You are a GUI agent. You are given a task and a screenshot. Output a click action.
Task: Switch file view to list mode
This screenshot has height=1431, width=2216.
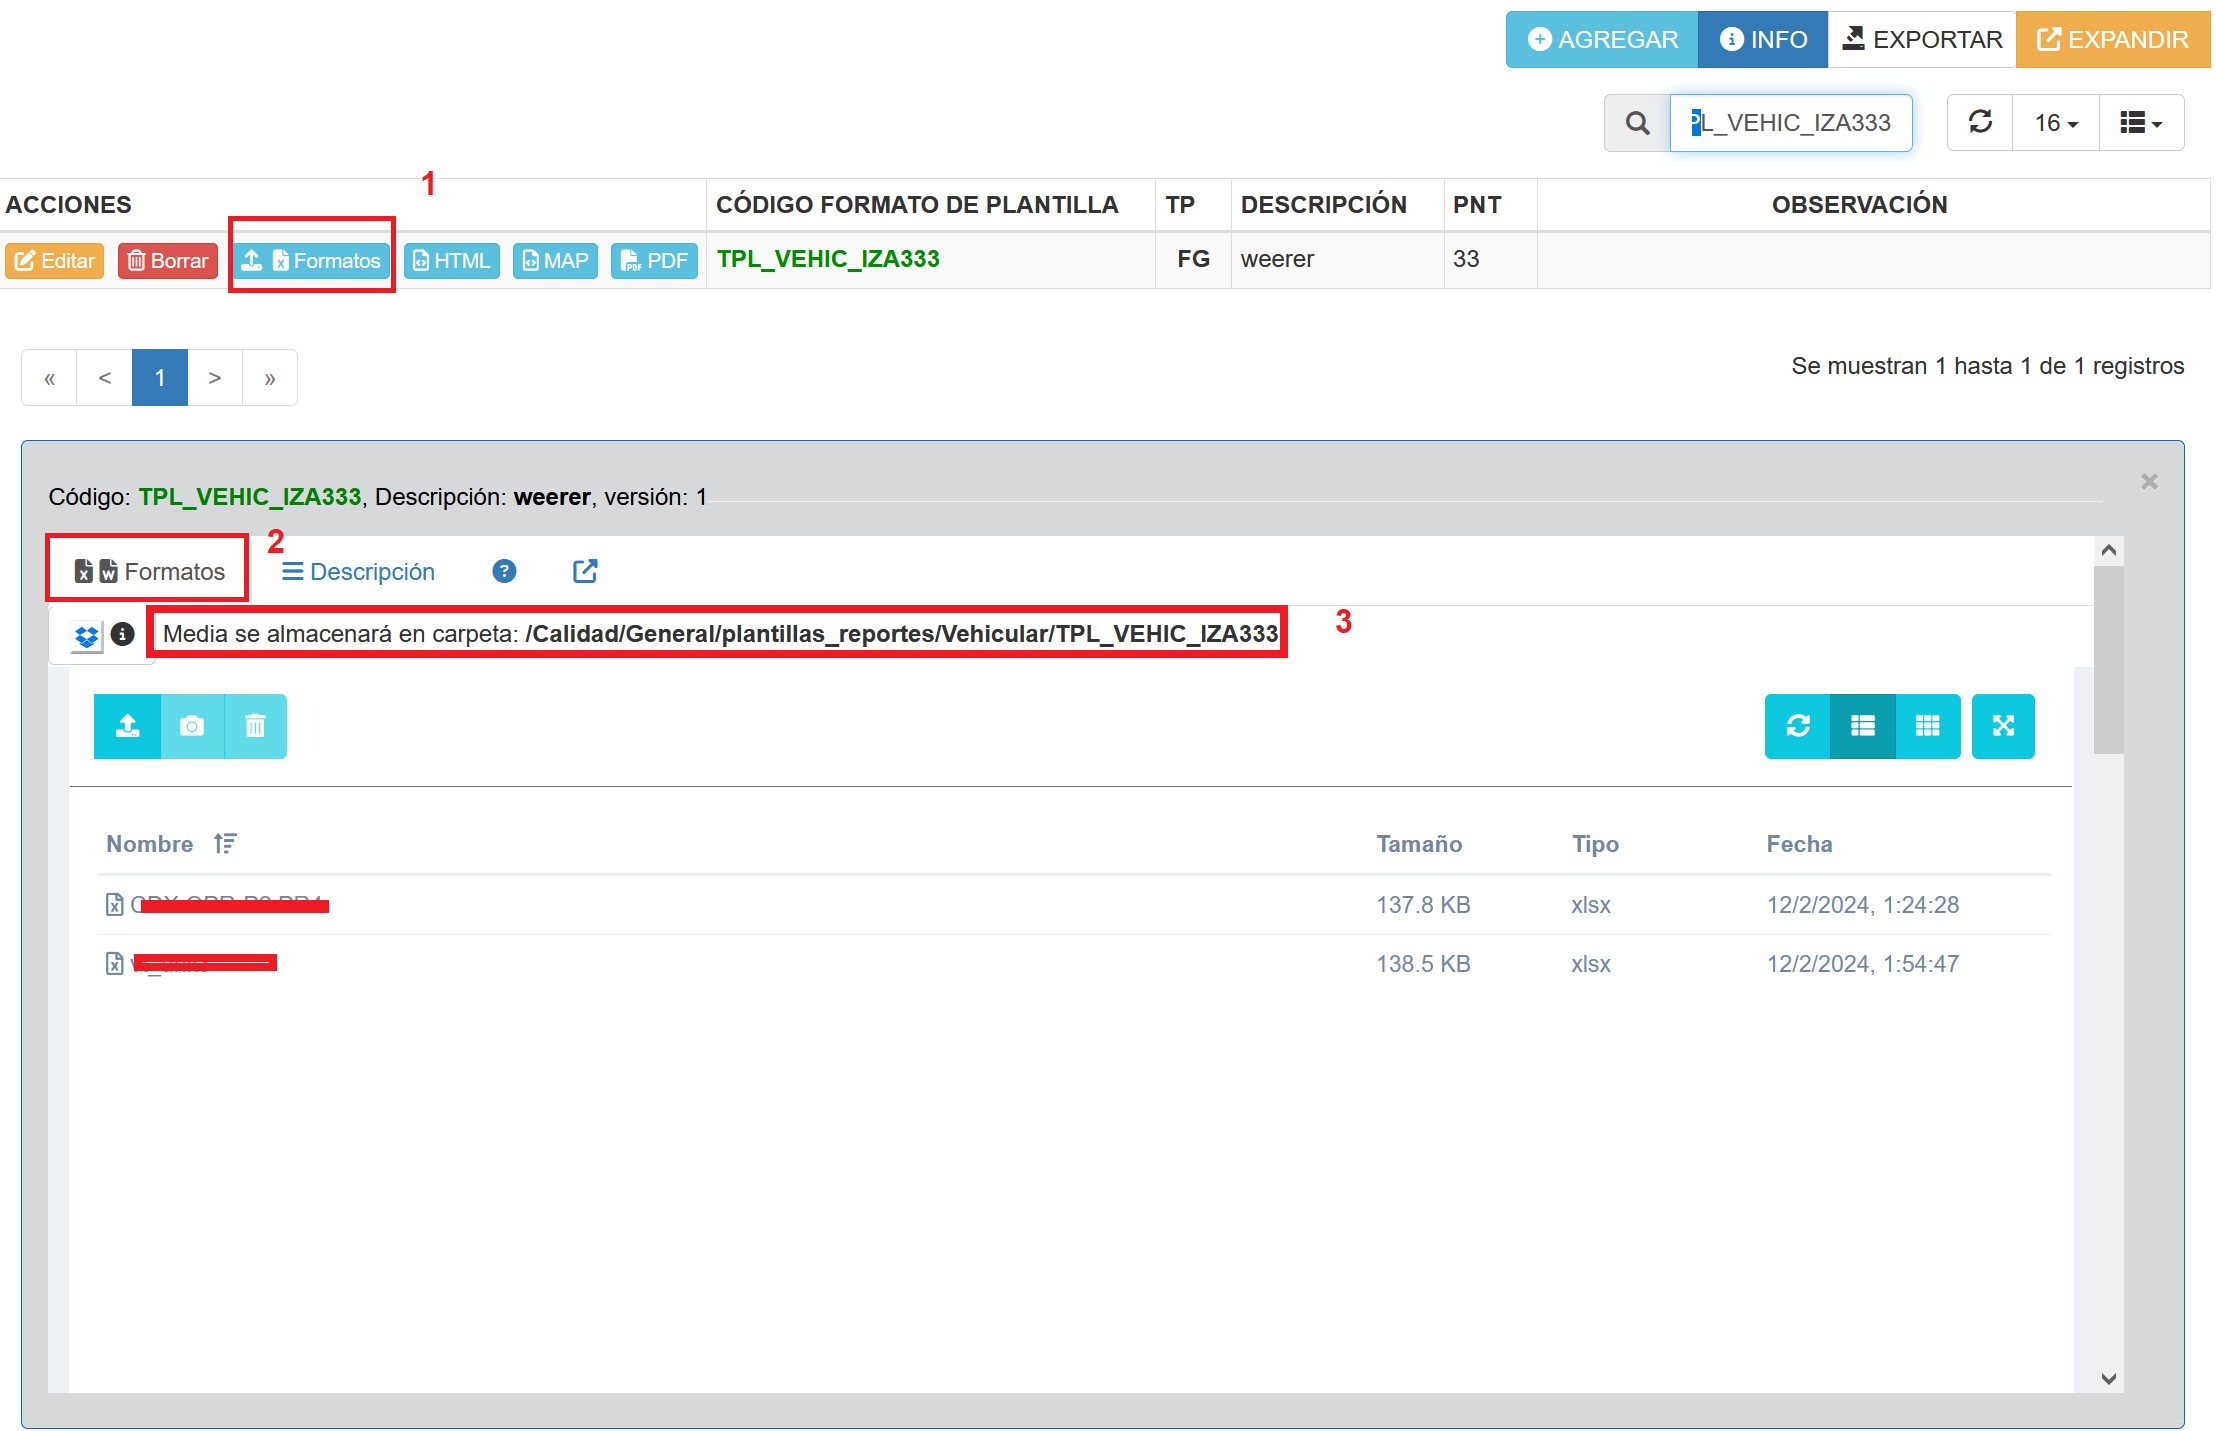click(x=1862, y=726)
